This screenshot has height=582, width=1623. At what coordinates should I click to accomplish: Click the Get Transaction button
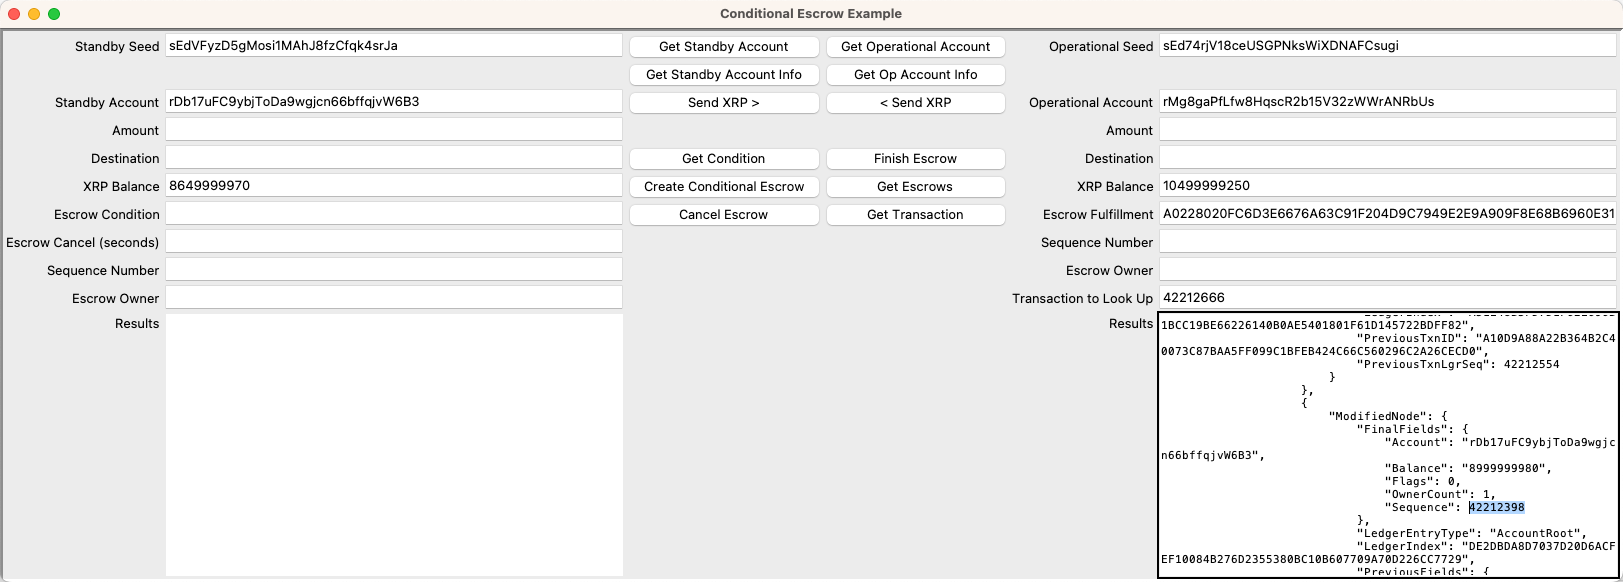[x=915, y=214]
